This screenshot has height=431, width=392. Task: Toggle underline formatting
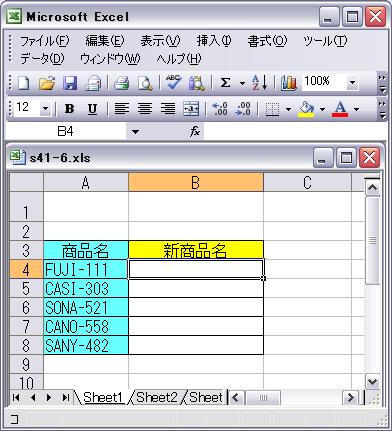(x=92, y=109)
